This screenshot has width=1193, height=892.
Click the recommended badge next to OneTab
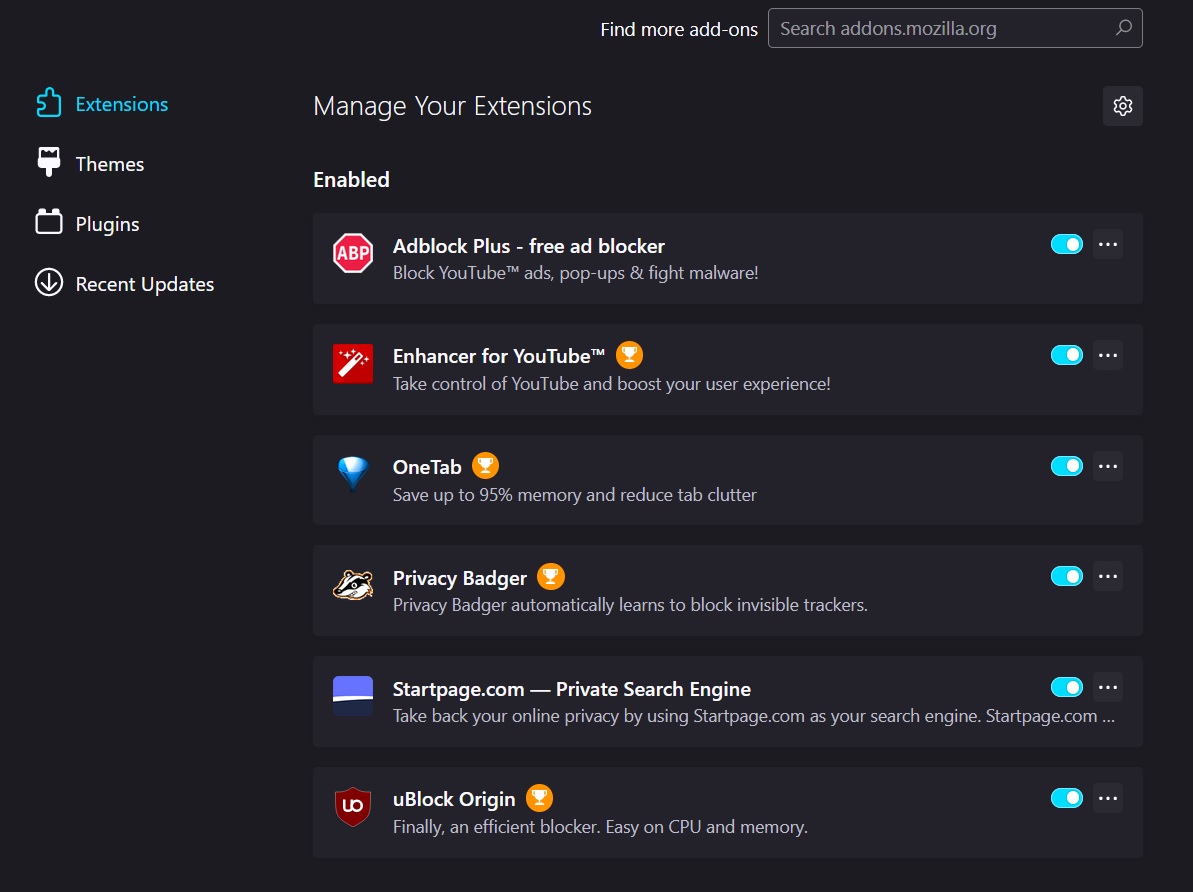pyautogui.click(x=486, y=465)
